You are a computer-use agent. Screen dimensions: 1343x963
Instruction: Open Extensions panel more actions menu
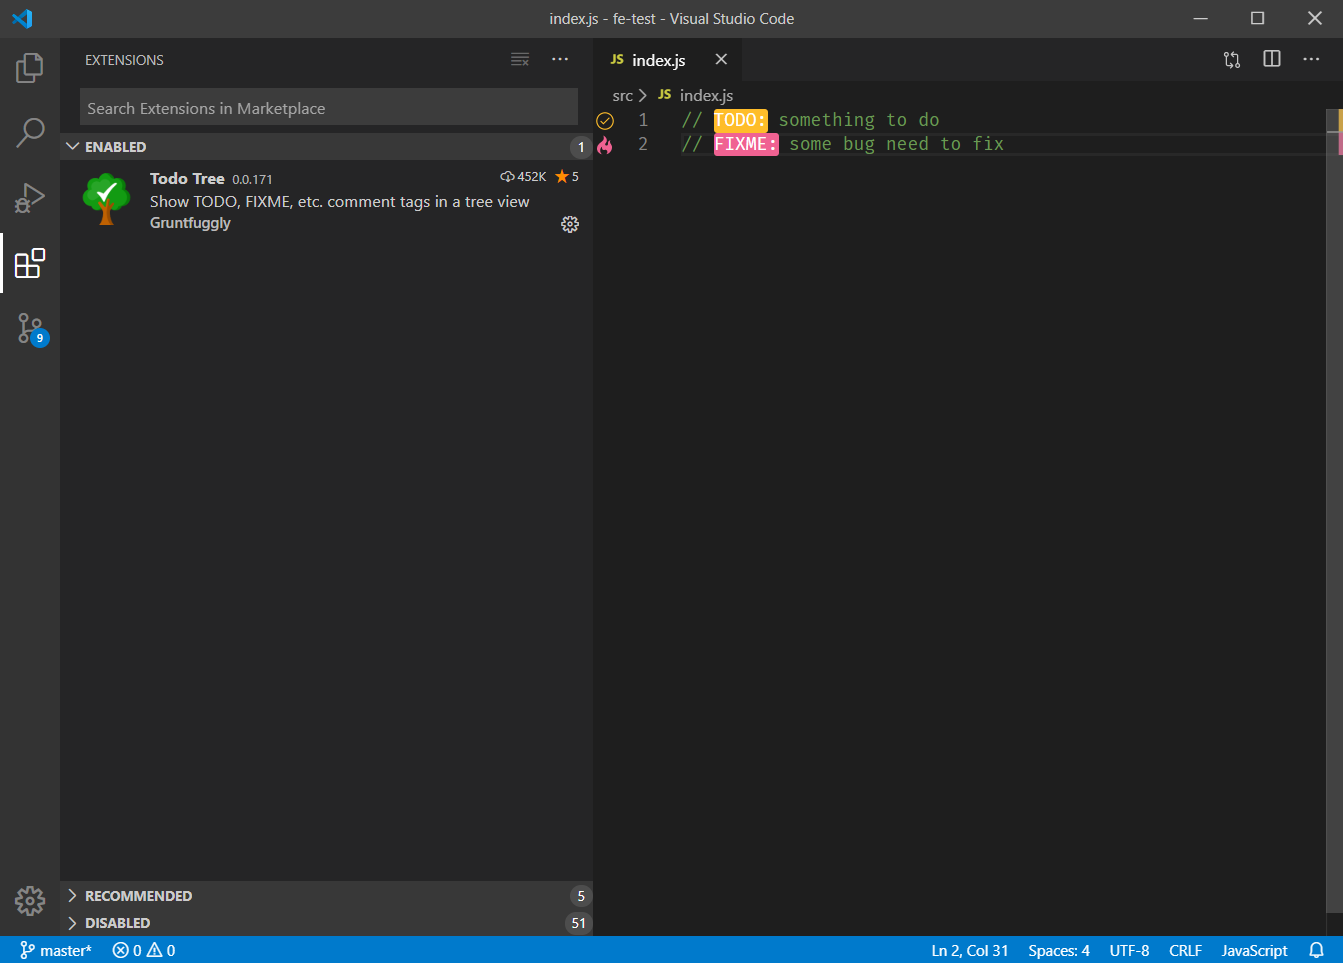click(x=560, y=60)
